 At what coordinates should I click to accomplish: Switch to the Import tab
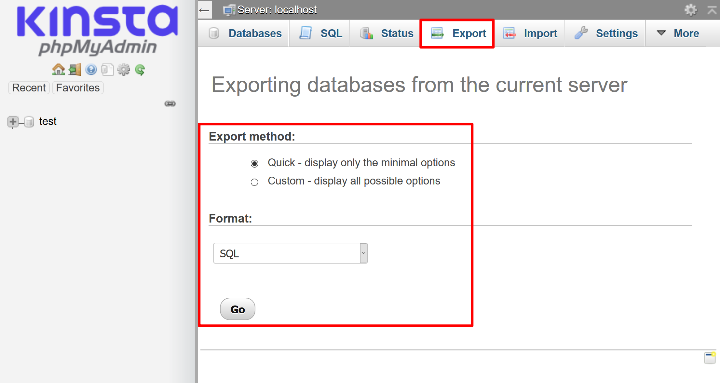530,33
